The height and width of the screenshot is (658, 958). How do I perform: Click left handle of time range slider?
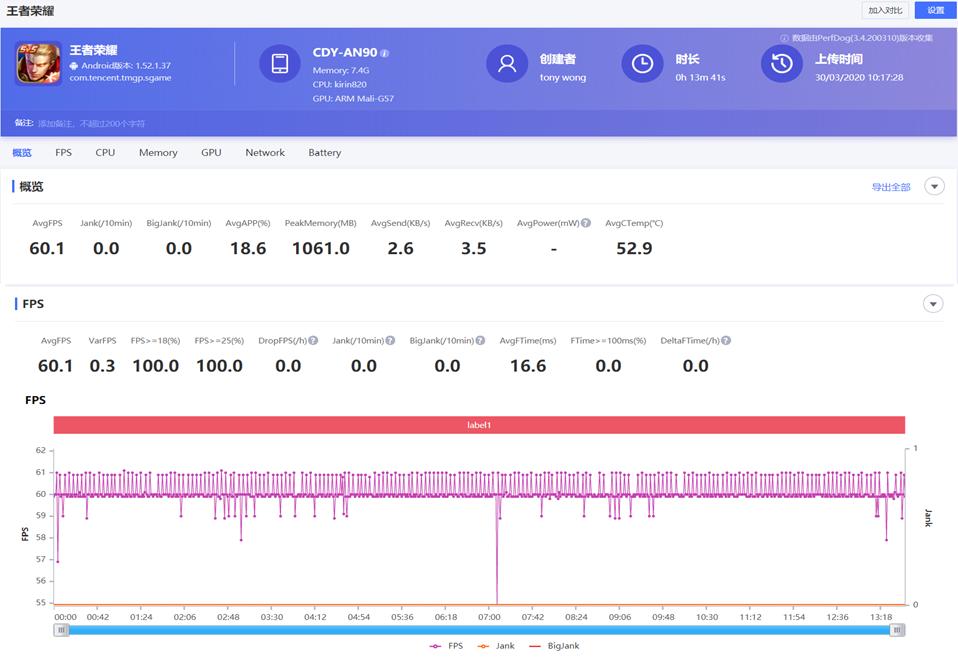click(x=62, y=630)
